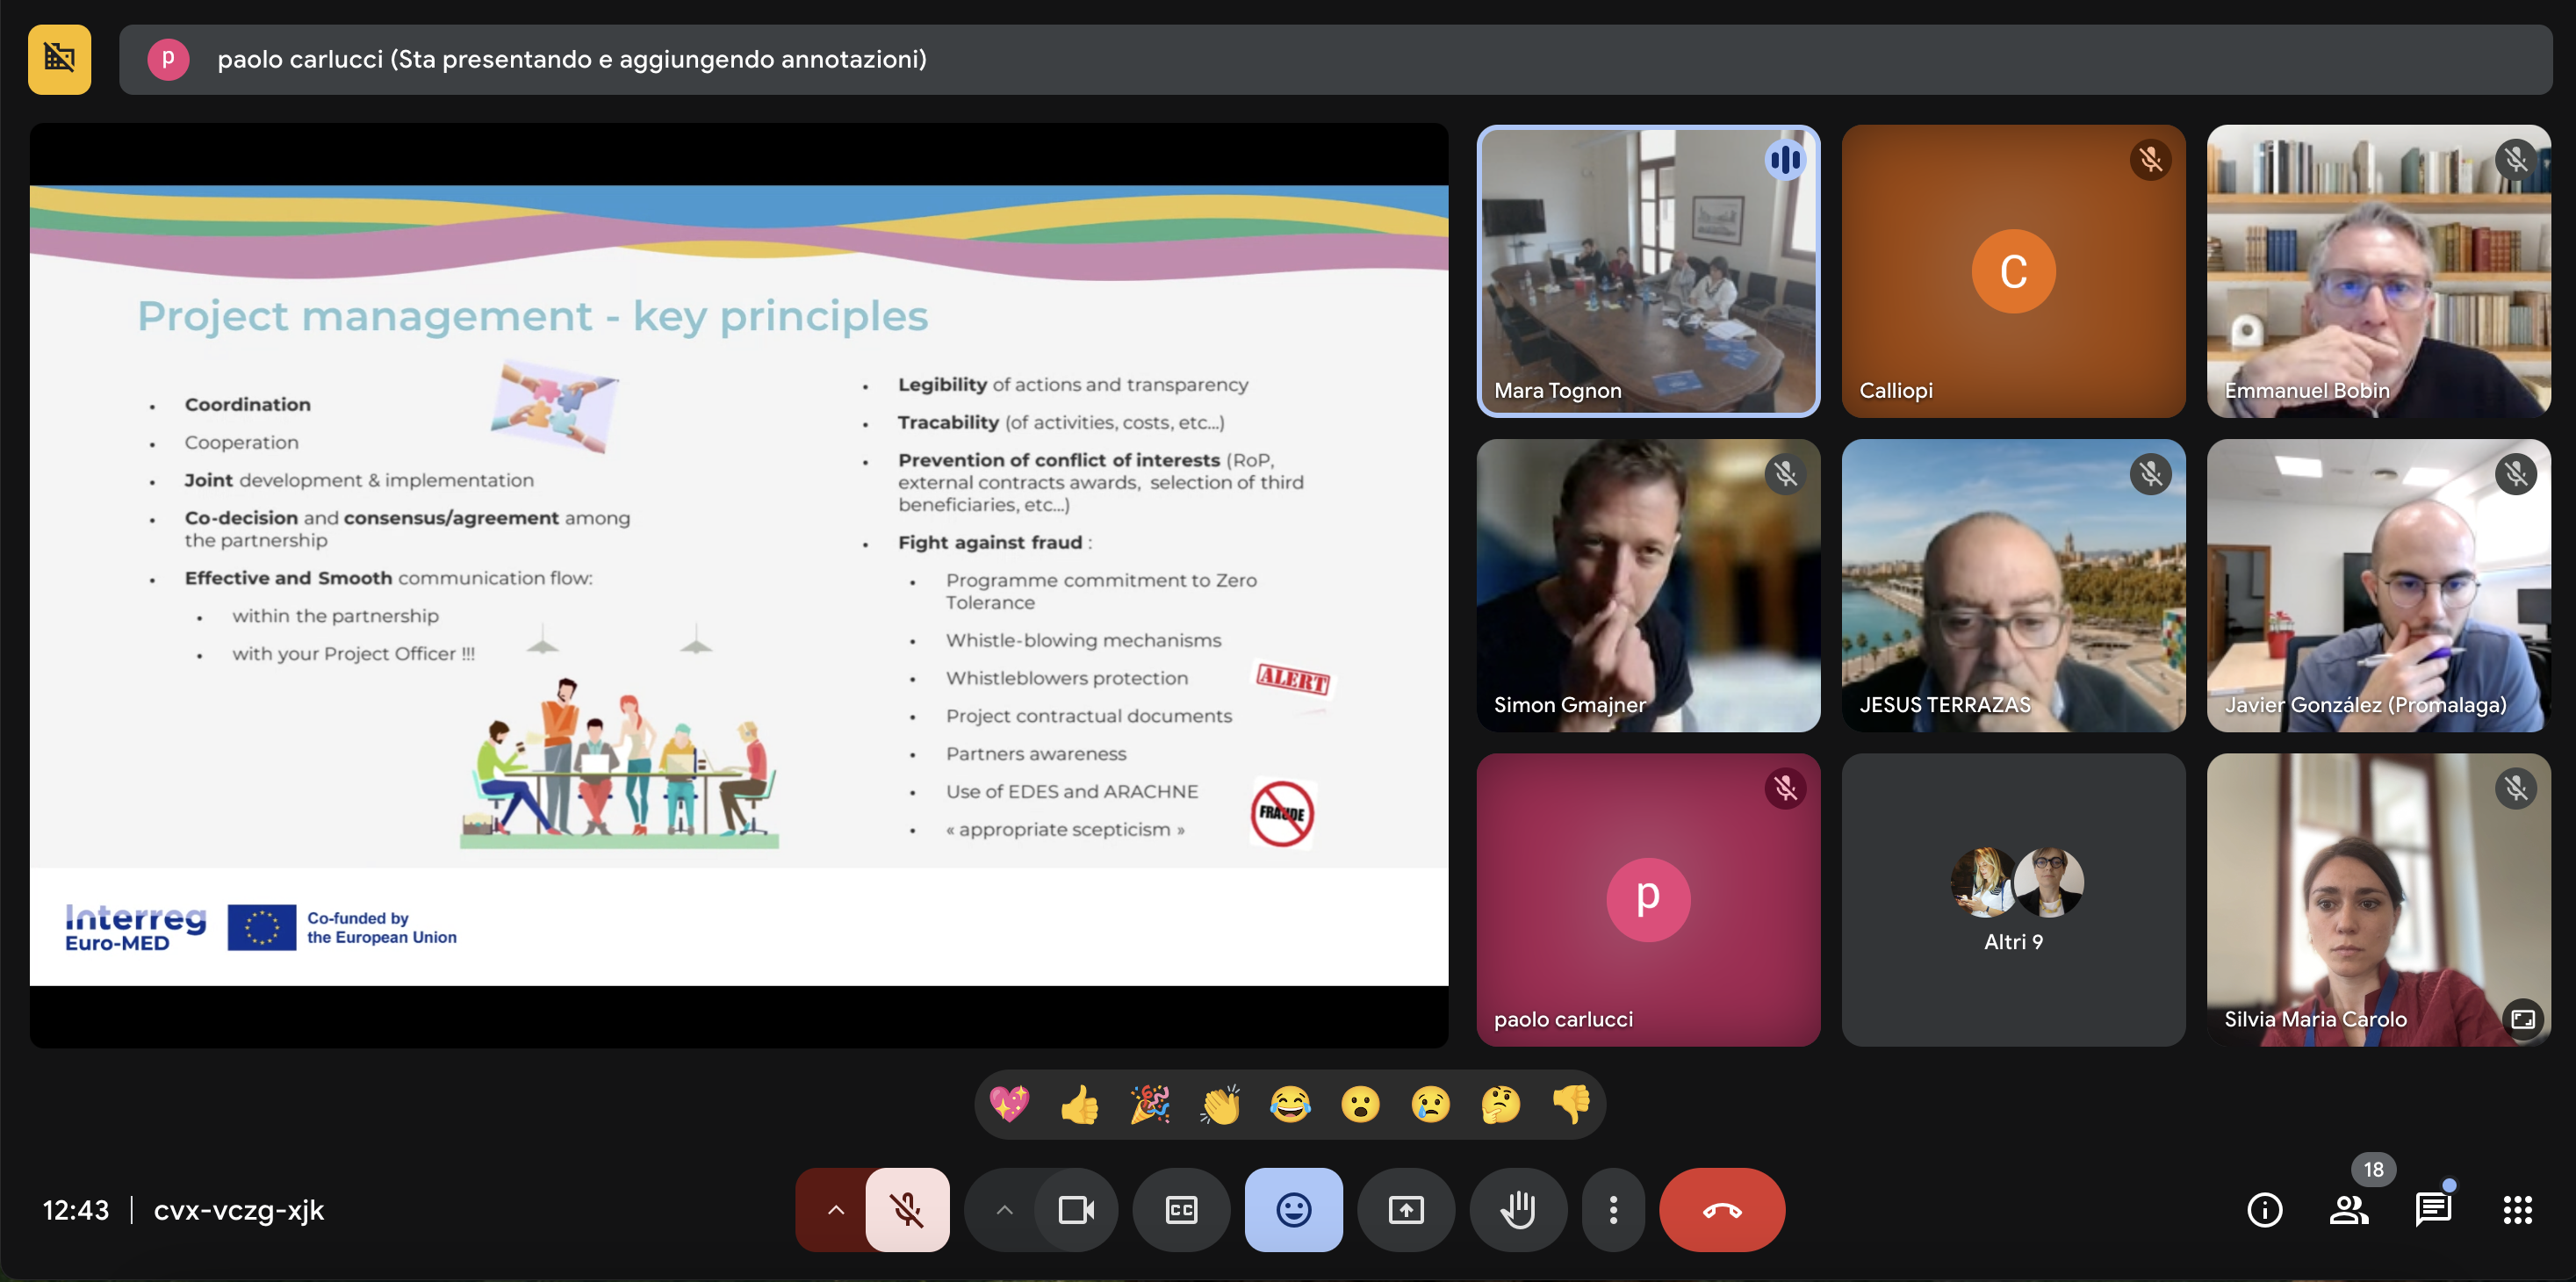This screenshot has height=1282, width=2576.
Task: Click the Interreg Euro-MED logo on slide
Action: pyautogui.click(x=136, y=927)
